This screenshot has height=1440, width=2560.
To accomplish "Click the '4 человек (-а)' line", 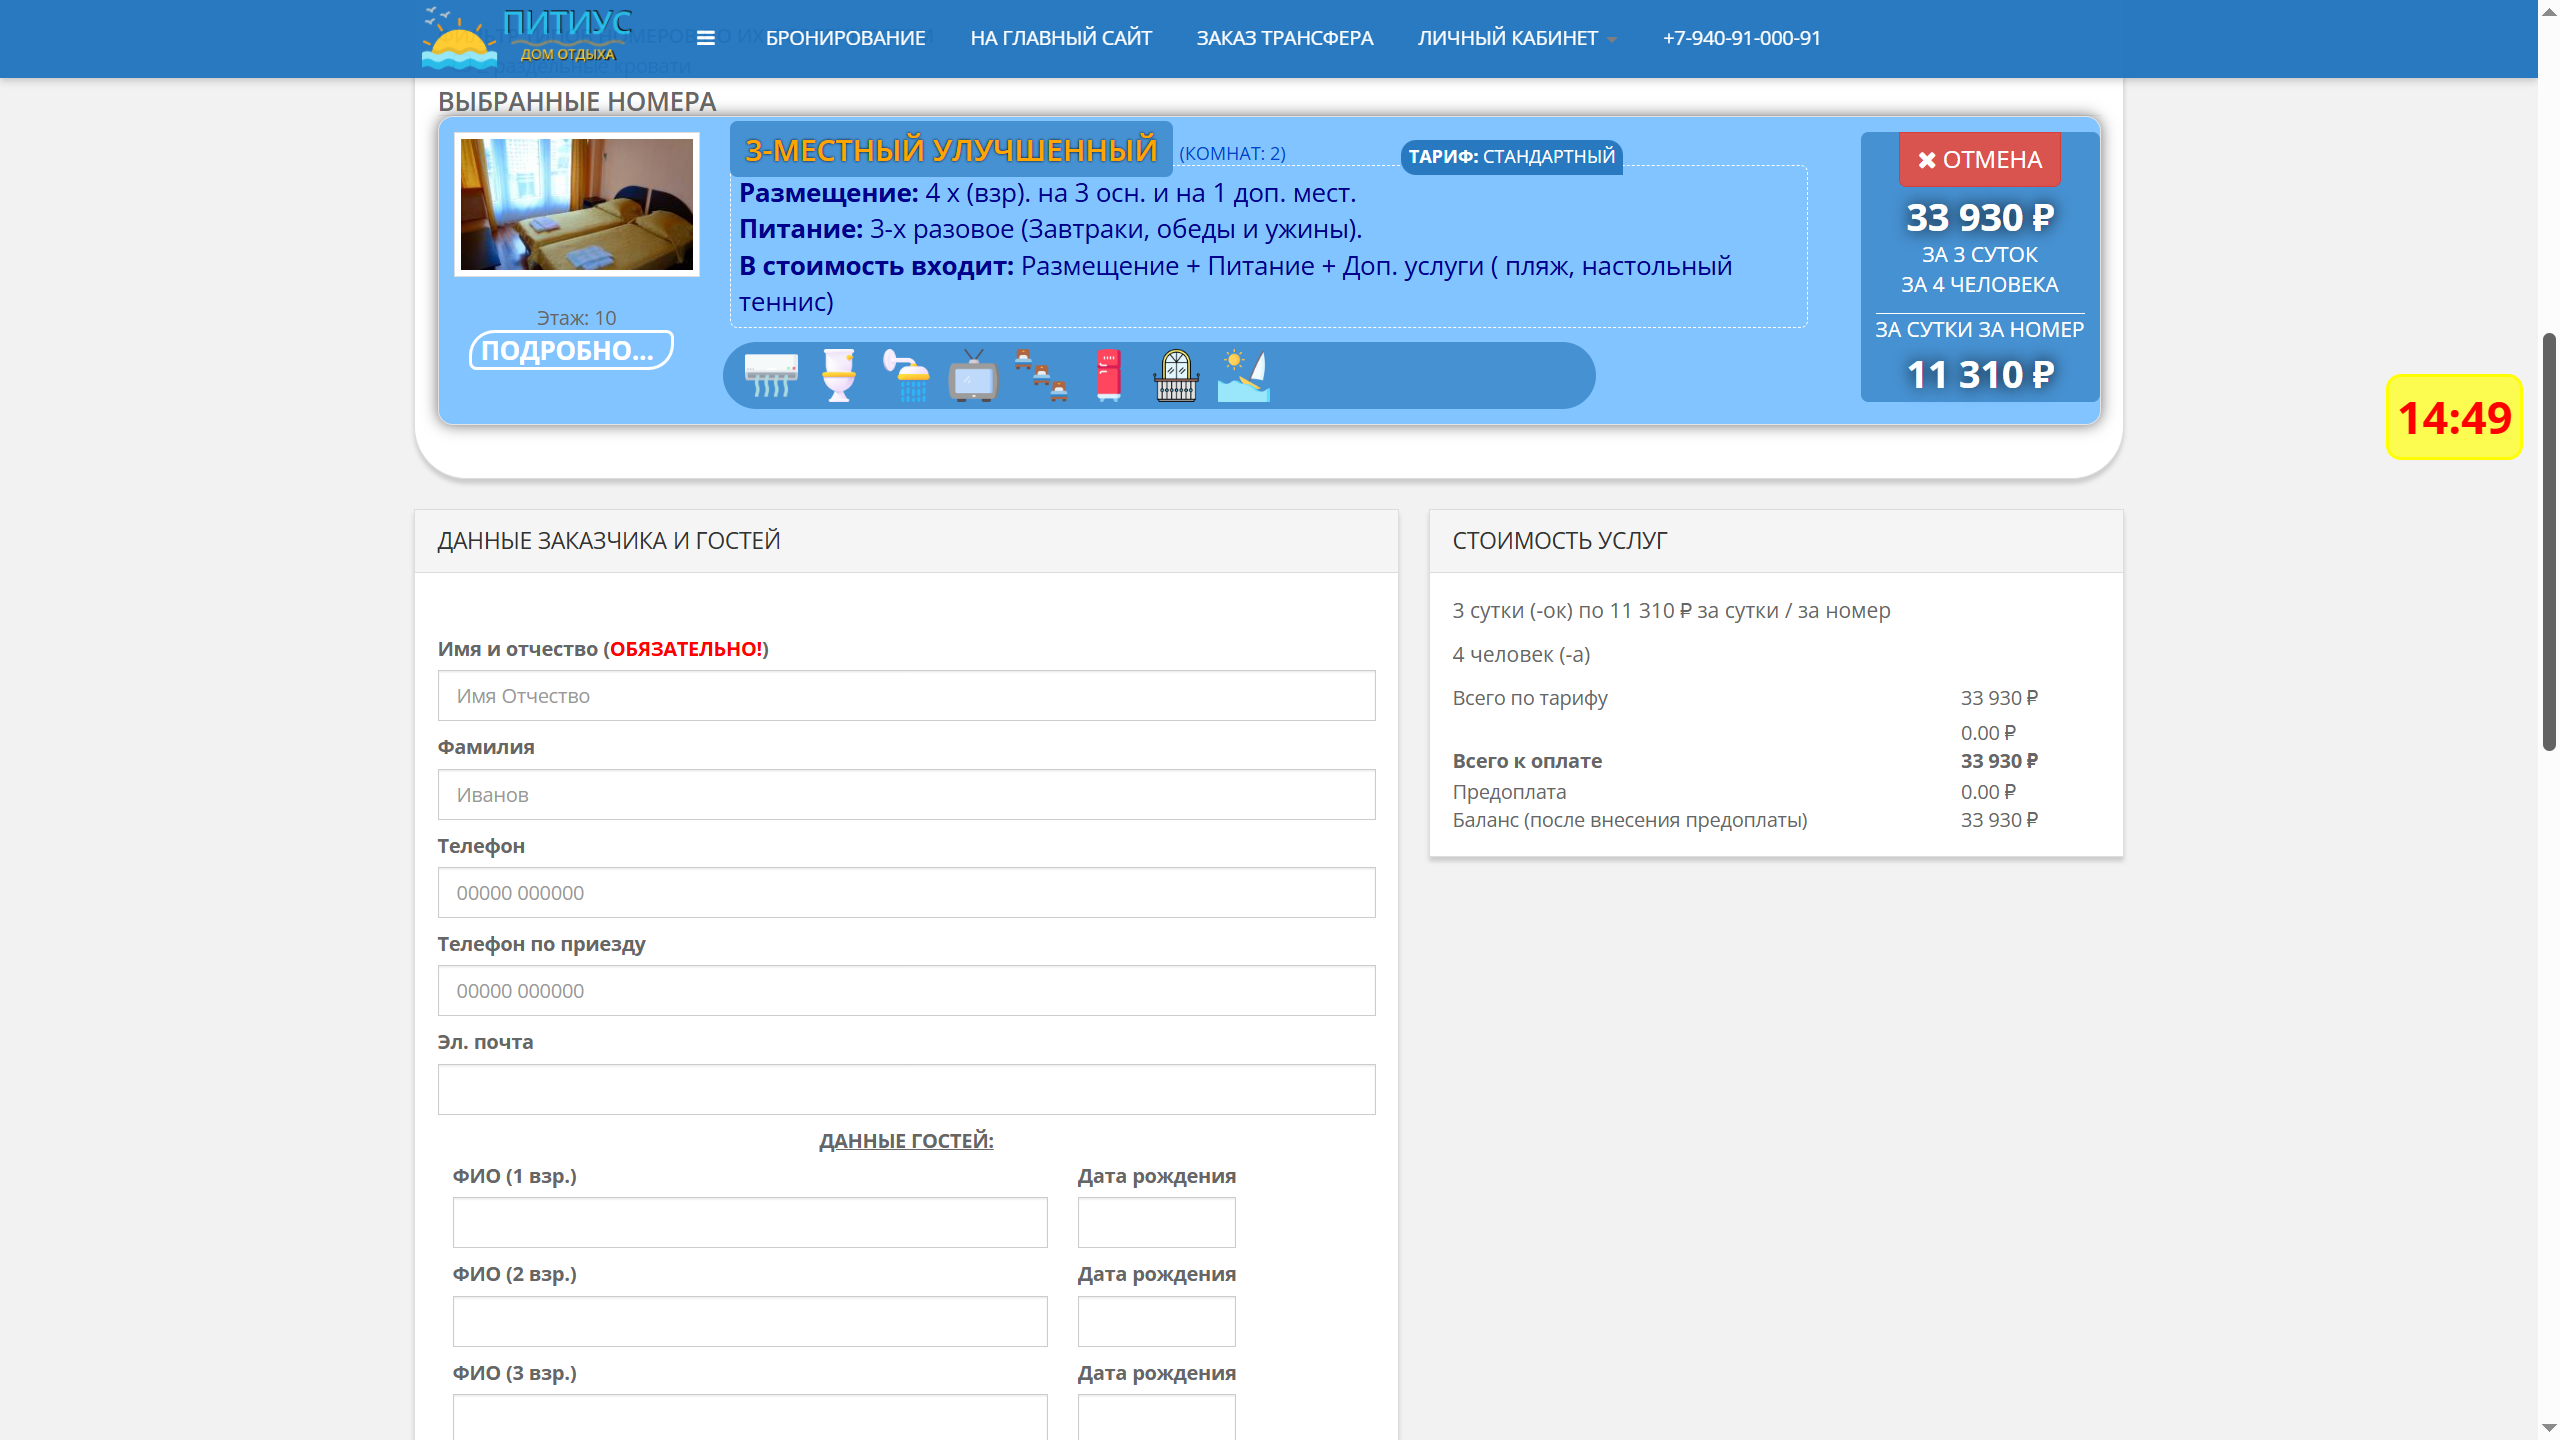I will (1521, 655).
